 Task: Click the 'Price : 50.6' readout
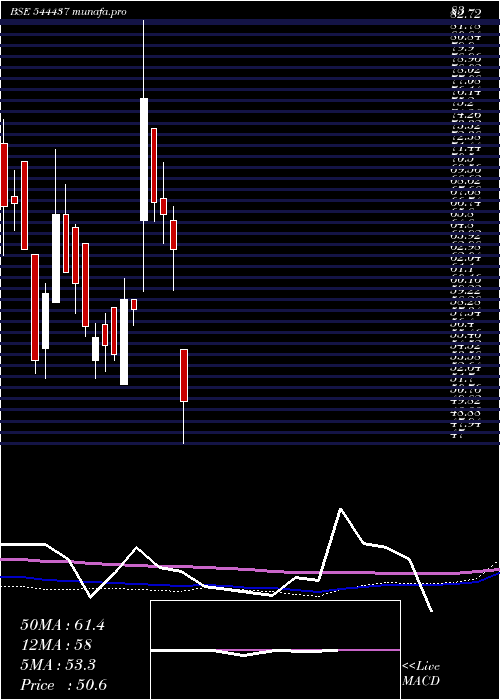pyautogui.click(x=63, y=684)
